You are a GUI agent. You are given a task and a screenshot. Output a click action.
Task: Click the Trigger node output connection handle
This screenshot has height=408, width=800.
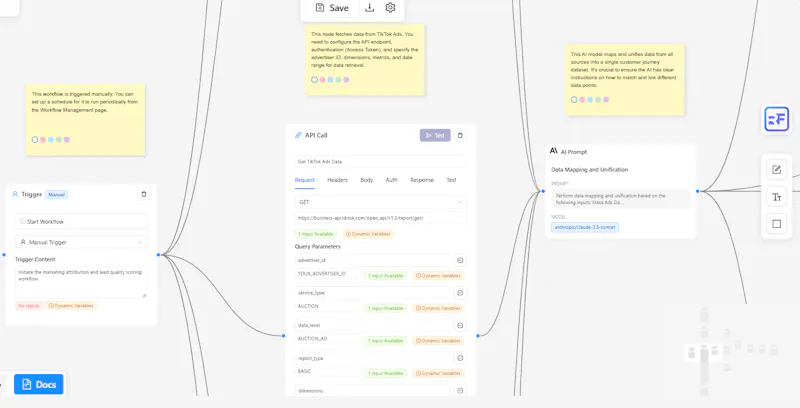159,254
